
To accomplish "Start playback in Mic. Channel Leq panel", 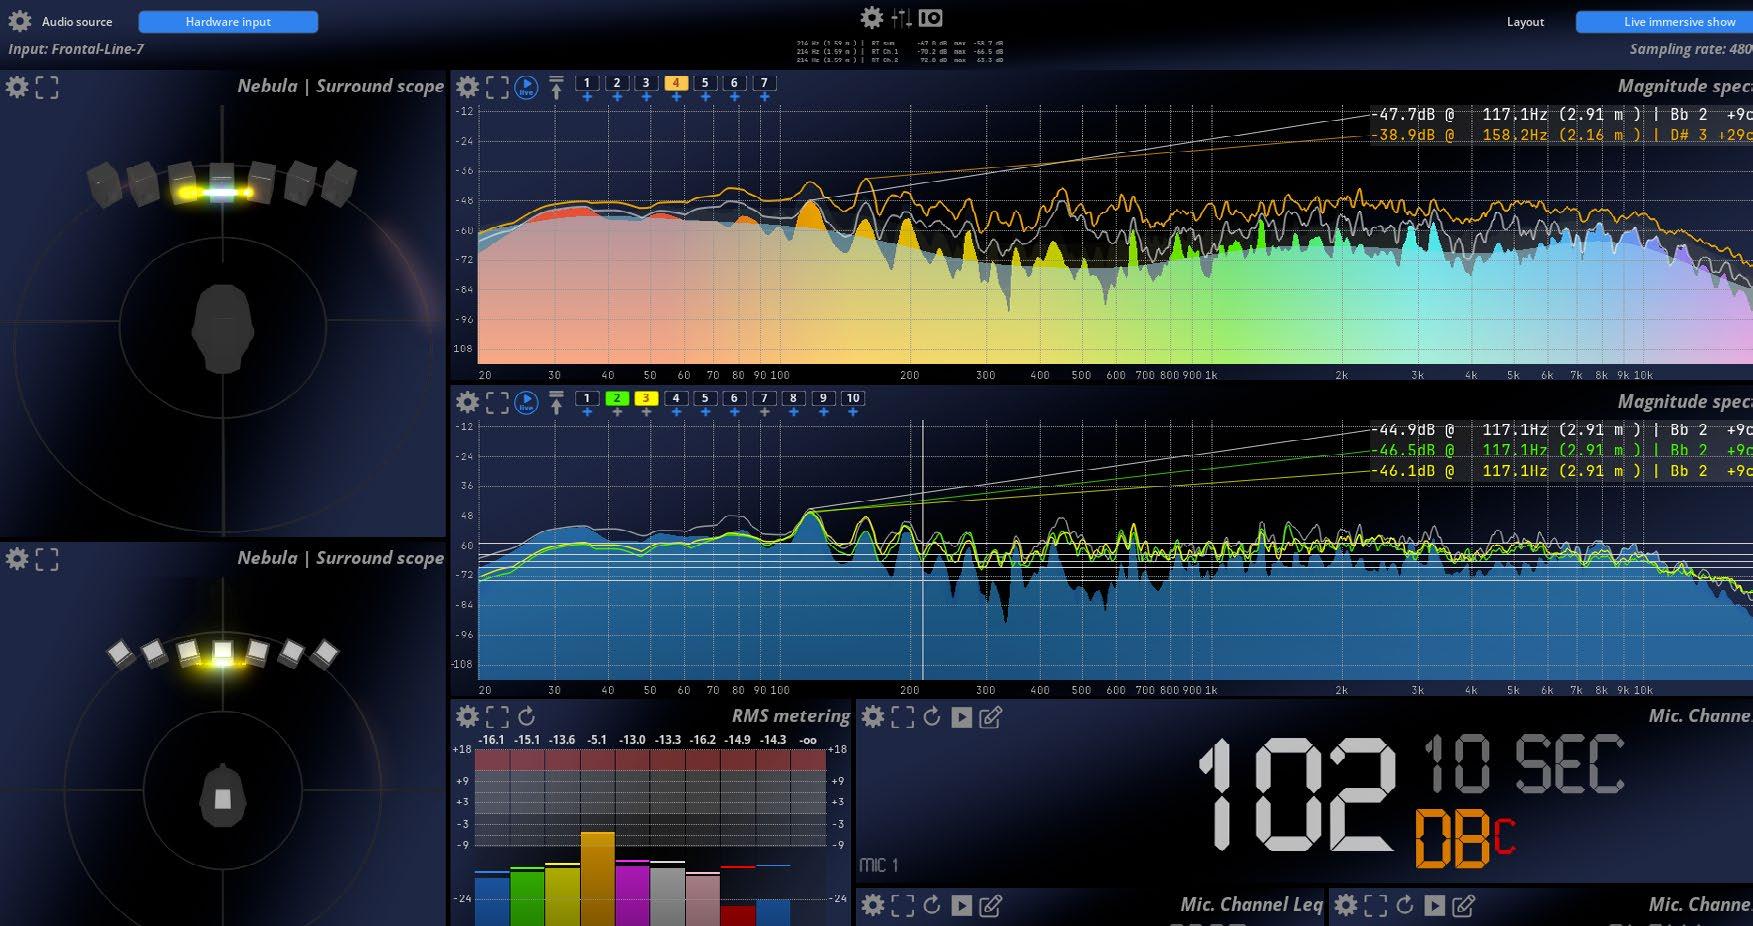I will [961, 906].
